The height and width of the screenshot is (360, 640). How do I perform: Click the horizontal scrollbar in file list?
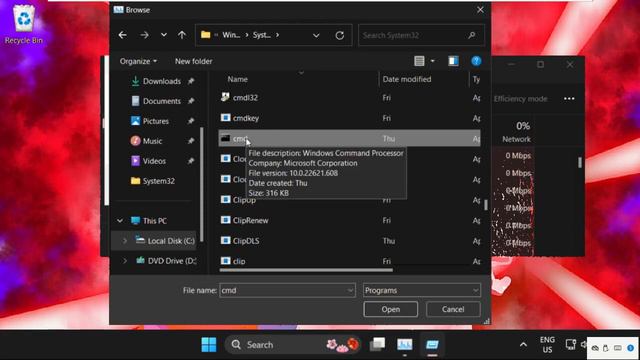coord(306,270)
